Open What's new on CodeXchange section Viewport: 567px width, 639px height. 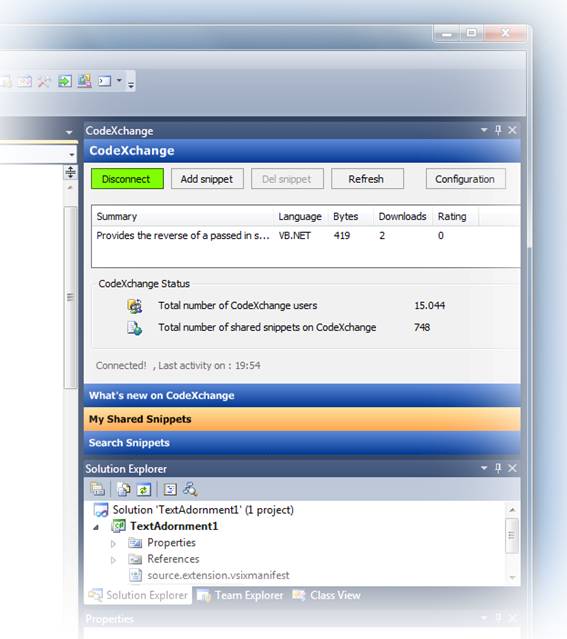(x=302, y=395)
